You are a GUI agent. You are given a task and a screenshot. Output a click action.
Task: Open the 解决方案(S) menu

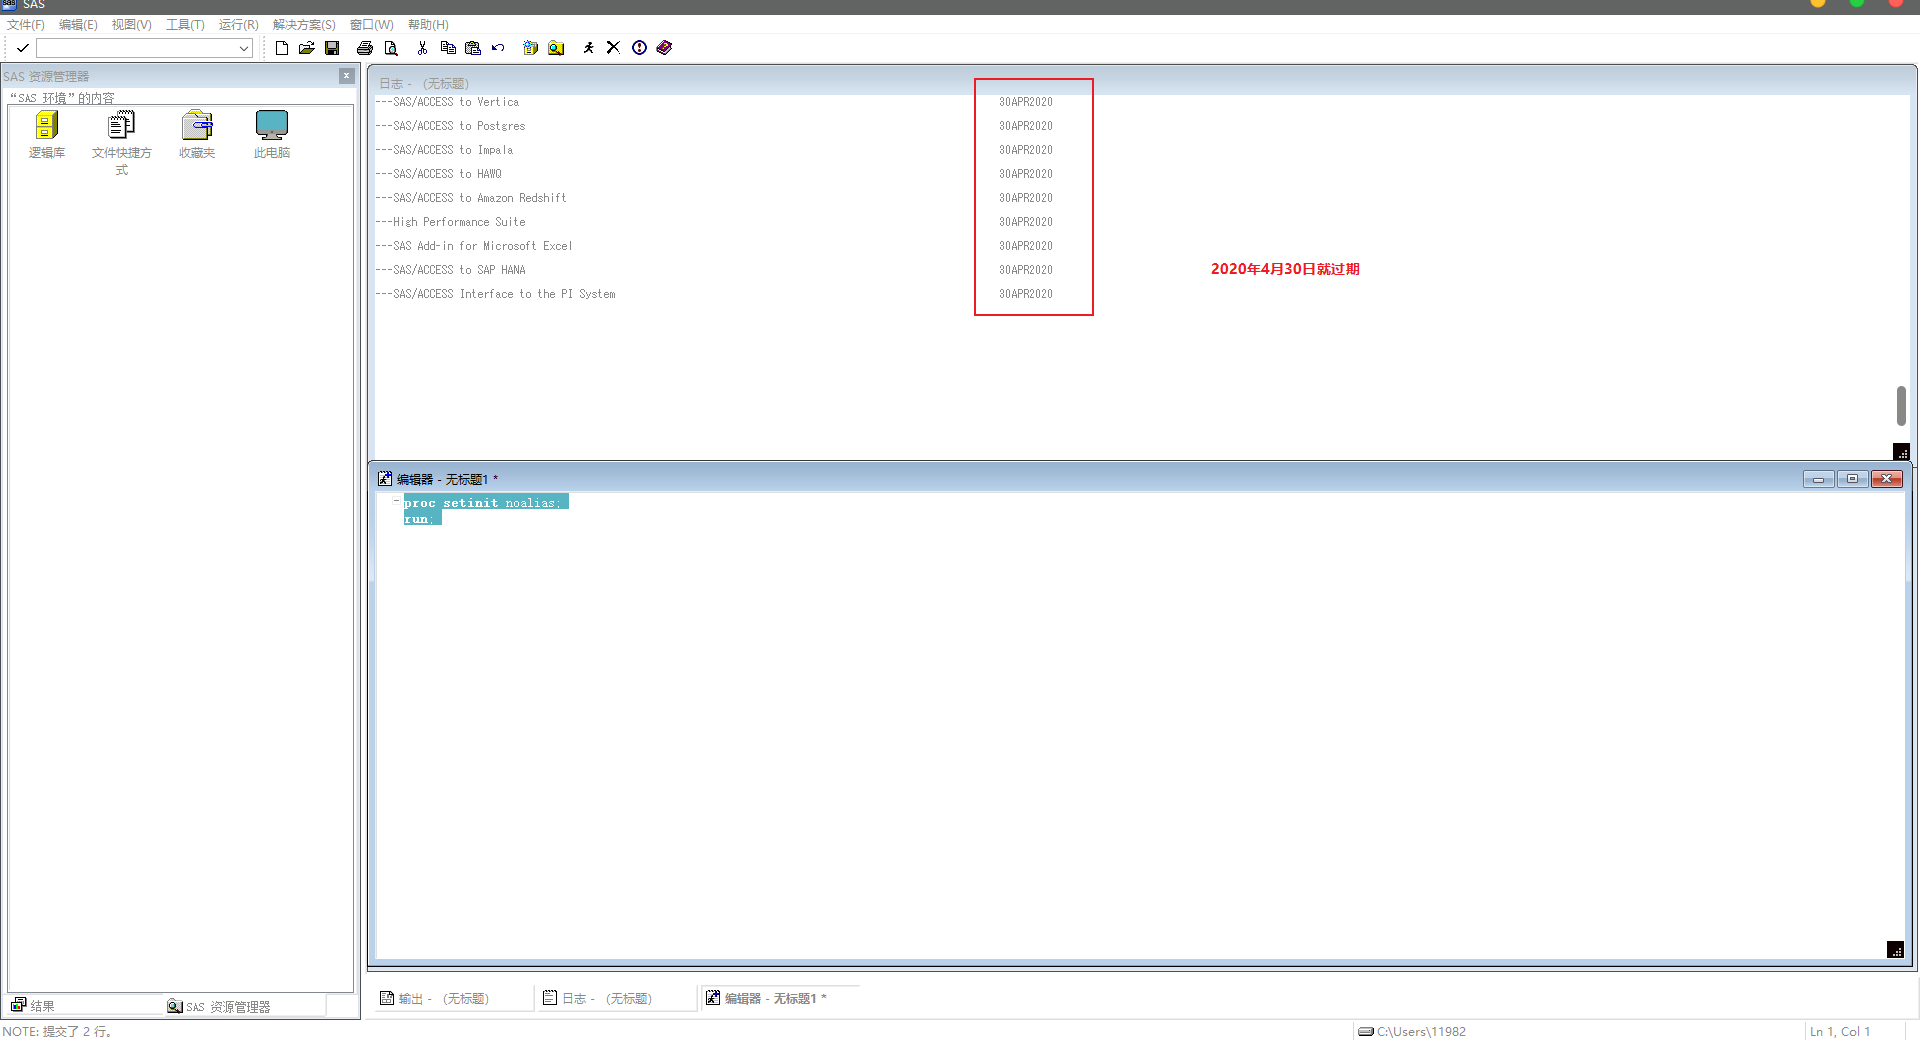pos(304,25)
